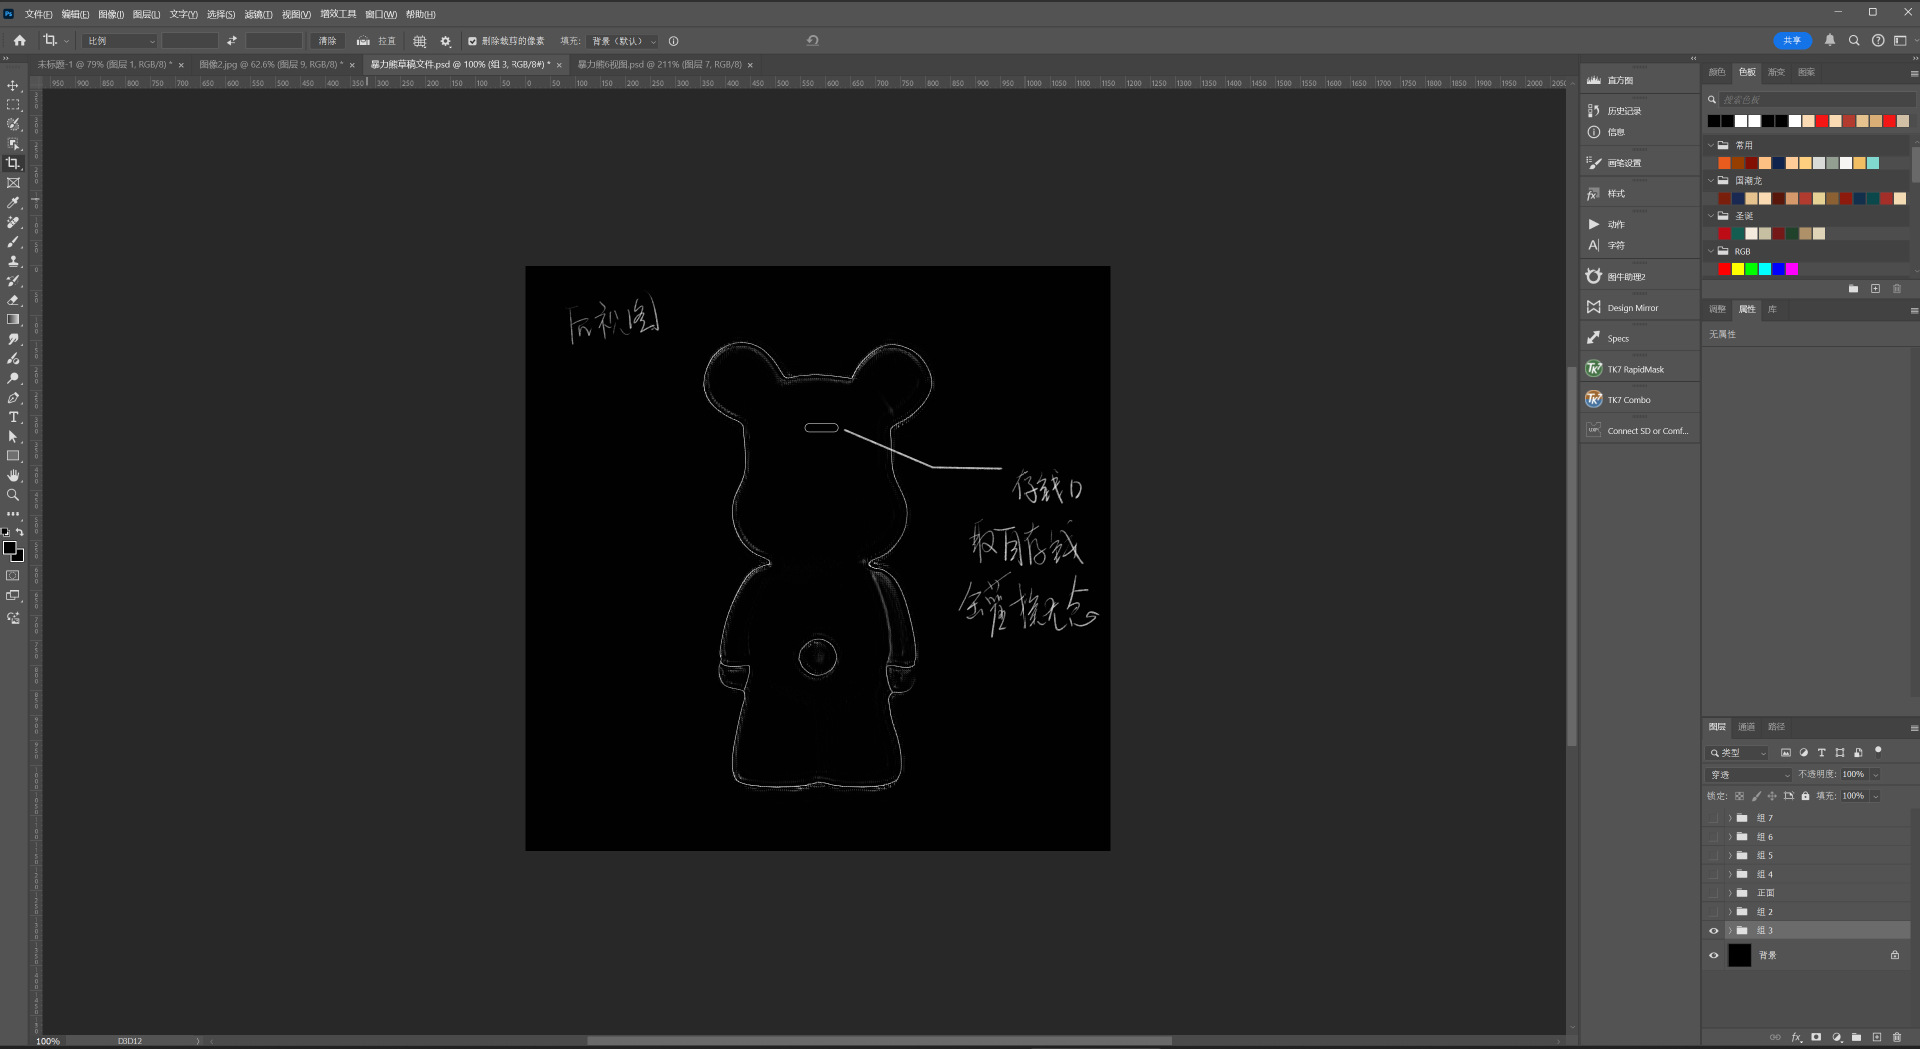Image resolution: width=1920 pixels, height=1049 pixels.
Task: Show the 组 7 layer group
Action: [x=1713, y=818]
